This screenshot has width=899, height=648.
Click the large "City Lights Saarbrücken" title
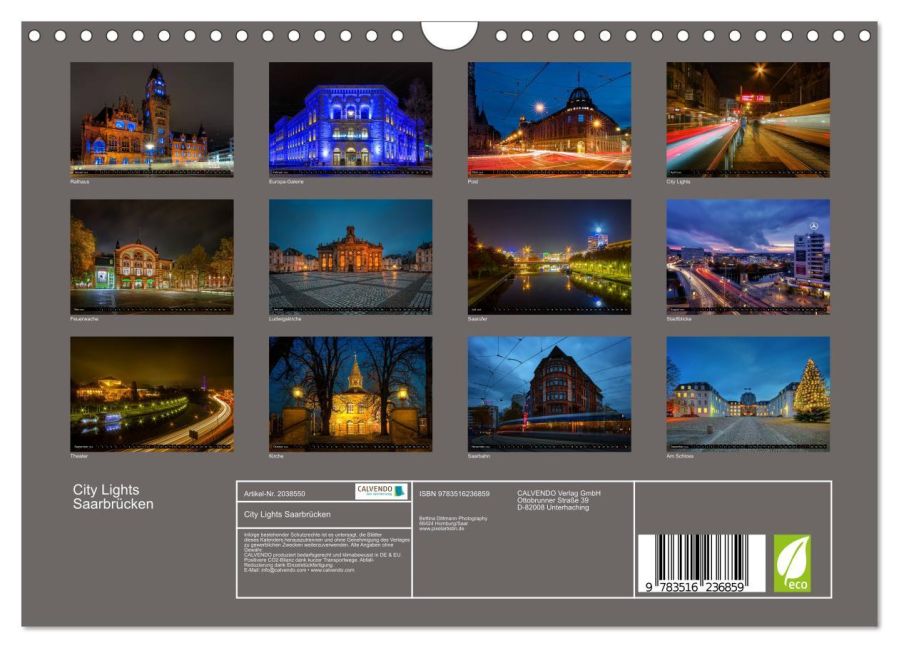[113, 497]
